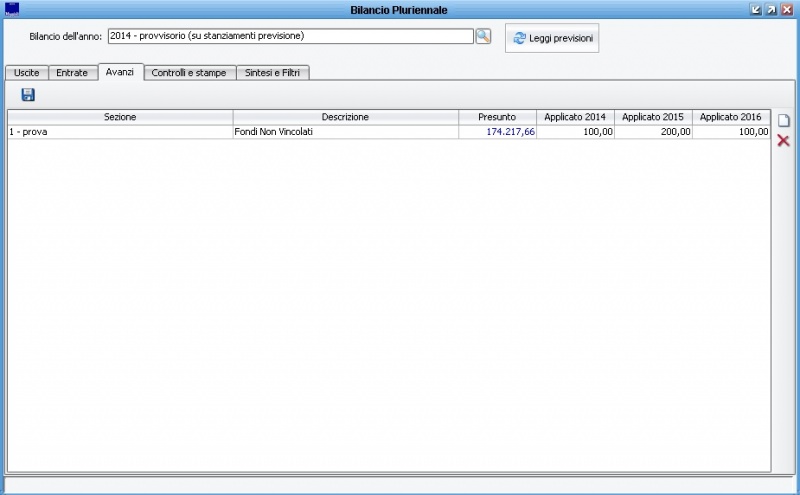Select the Avanzi tab

pos(120,72)
